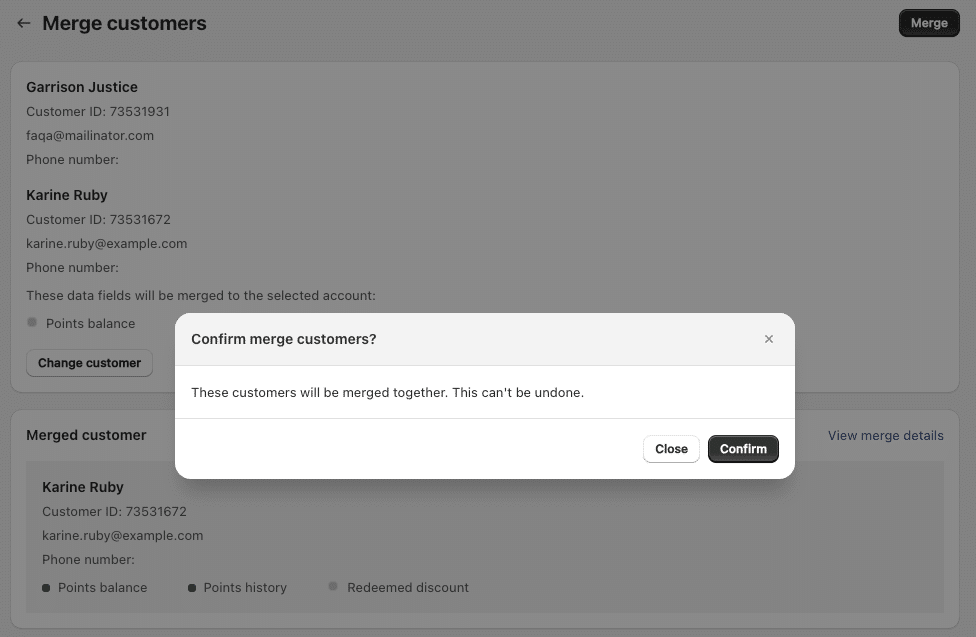The height and width of the screenshot is (637, 976).
Task: Click the Points balance dot under Garrison's section
Action: pyautogui.click(x=32, y=322)
